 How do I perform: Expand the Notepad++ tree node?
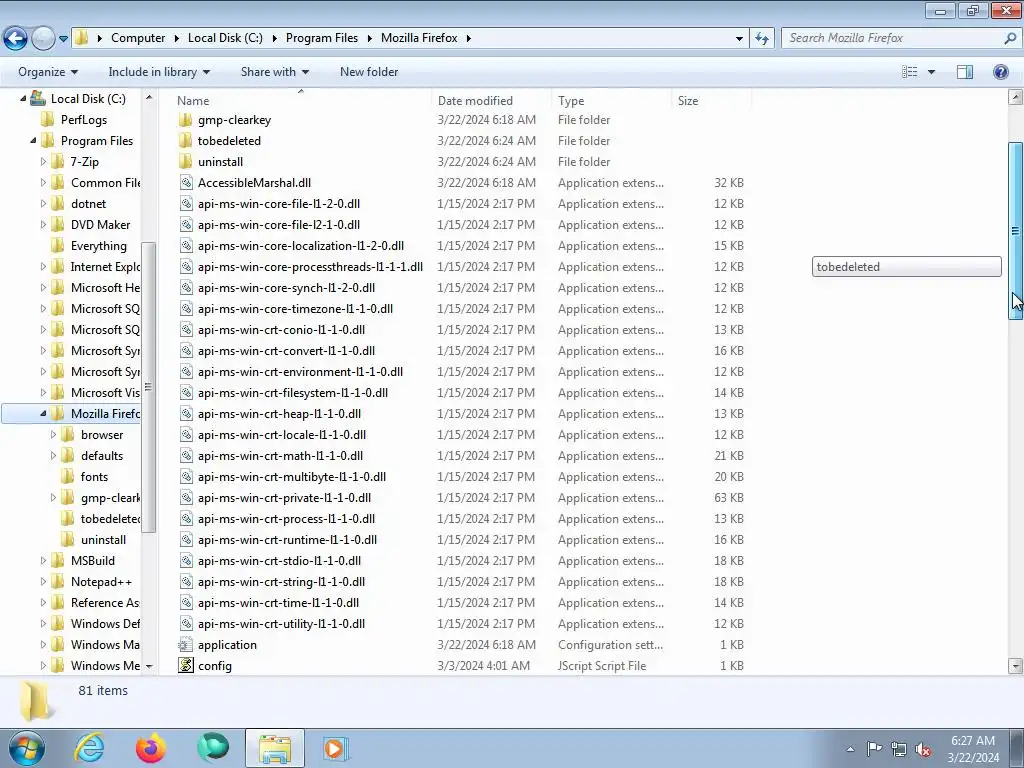43,581
